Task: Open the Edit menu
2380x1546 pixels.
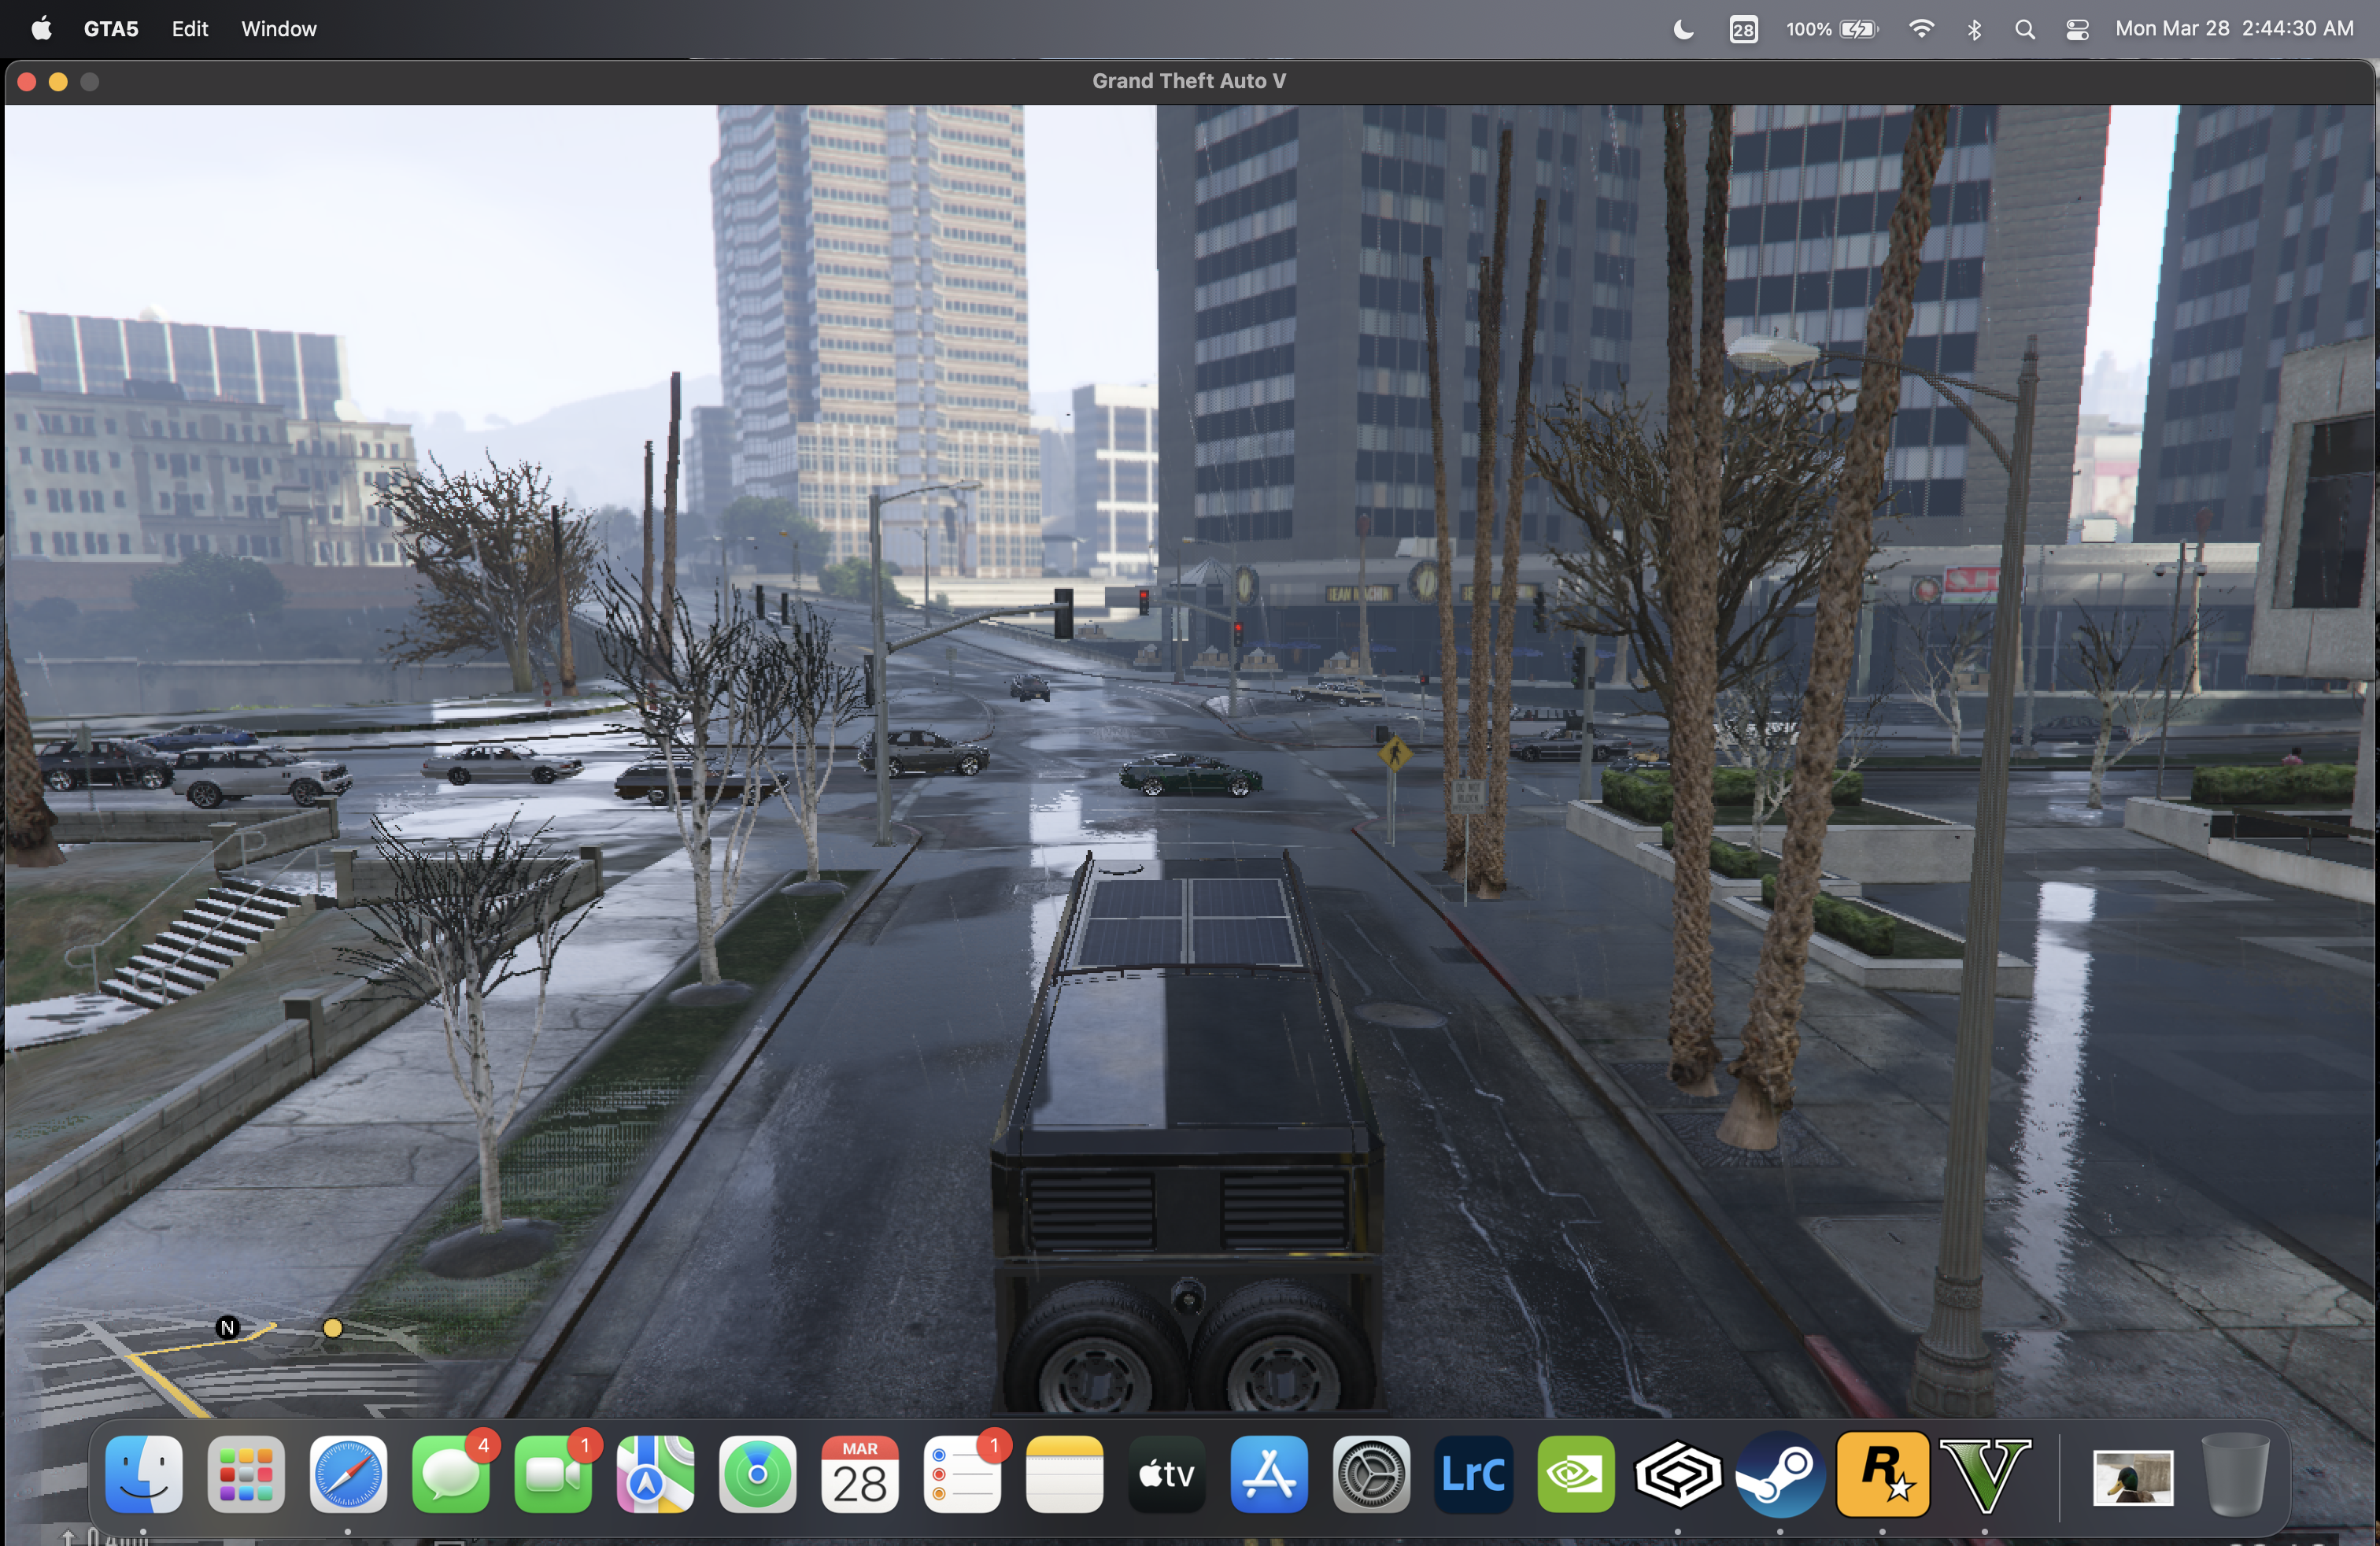Action: [x=189, y=29]
